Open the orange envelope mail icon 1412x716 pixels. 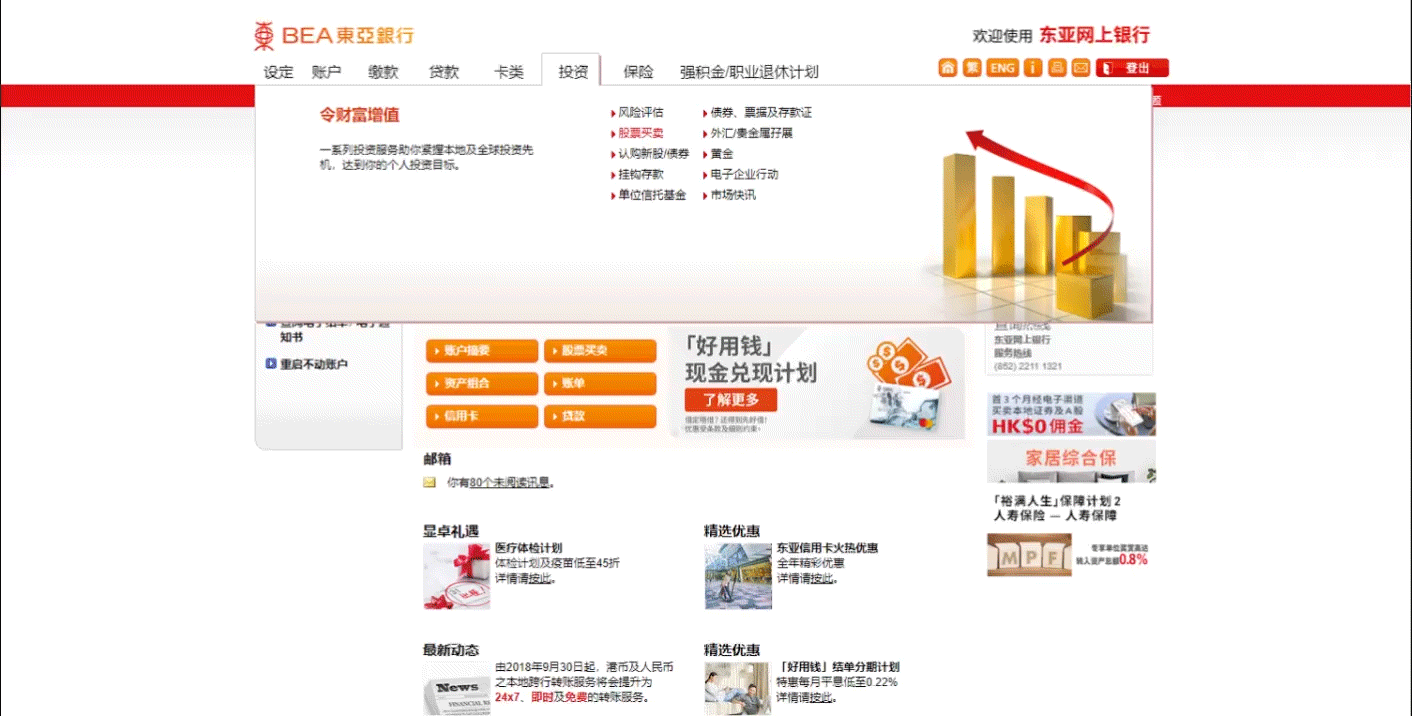[x=1081, y=68]
